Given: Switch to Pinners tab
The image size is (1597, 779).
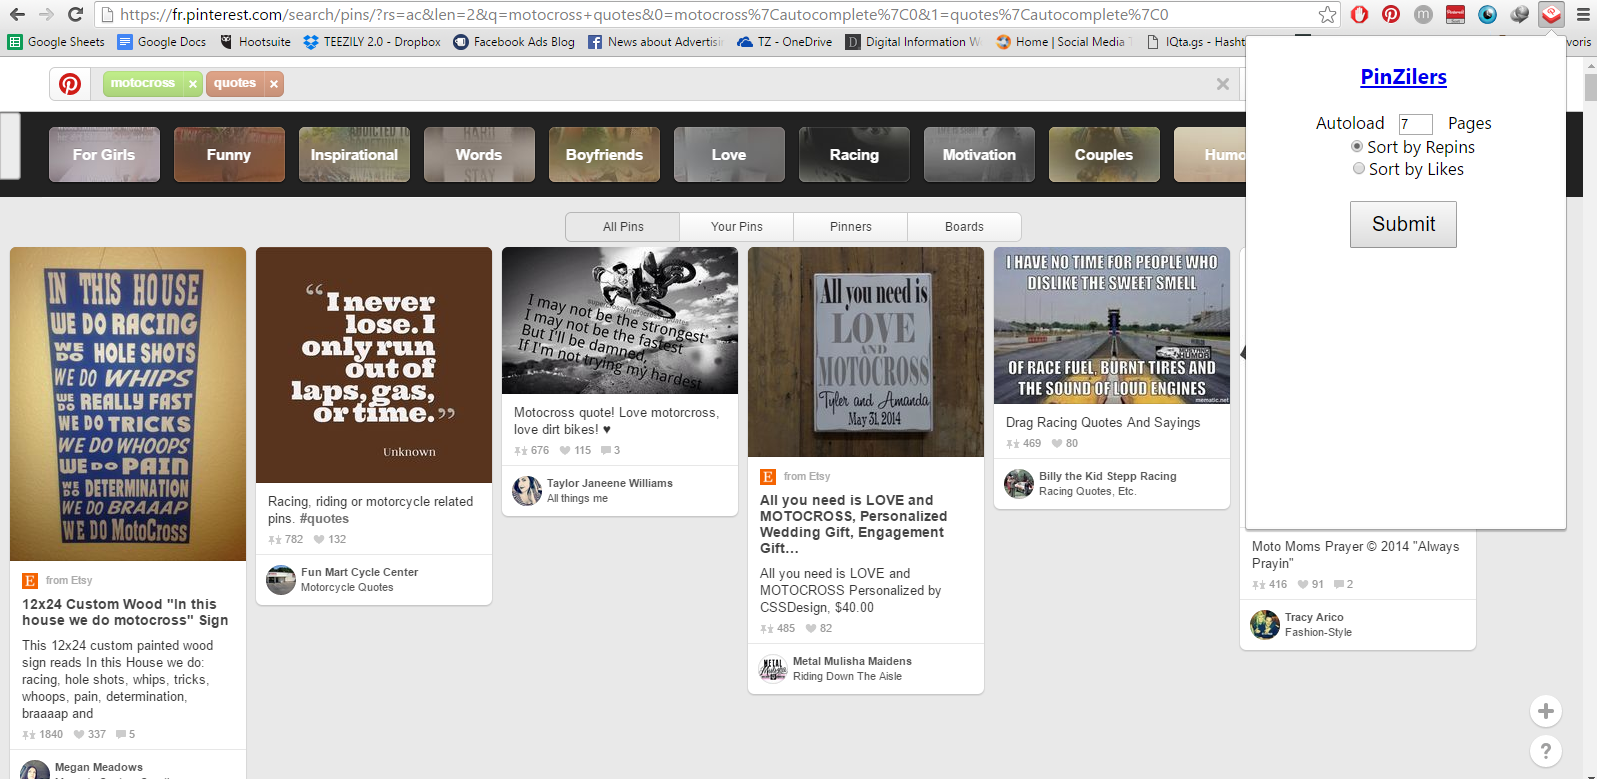Looking at the screenshot, I should 851,227.
